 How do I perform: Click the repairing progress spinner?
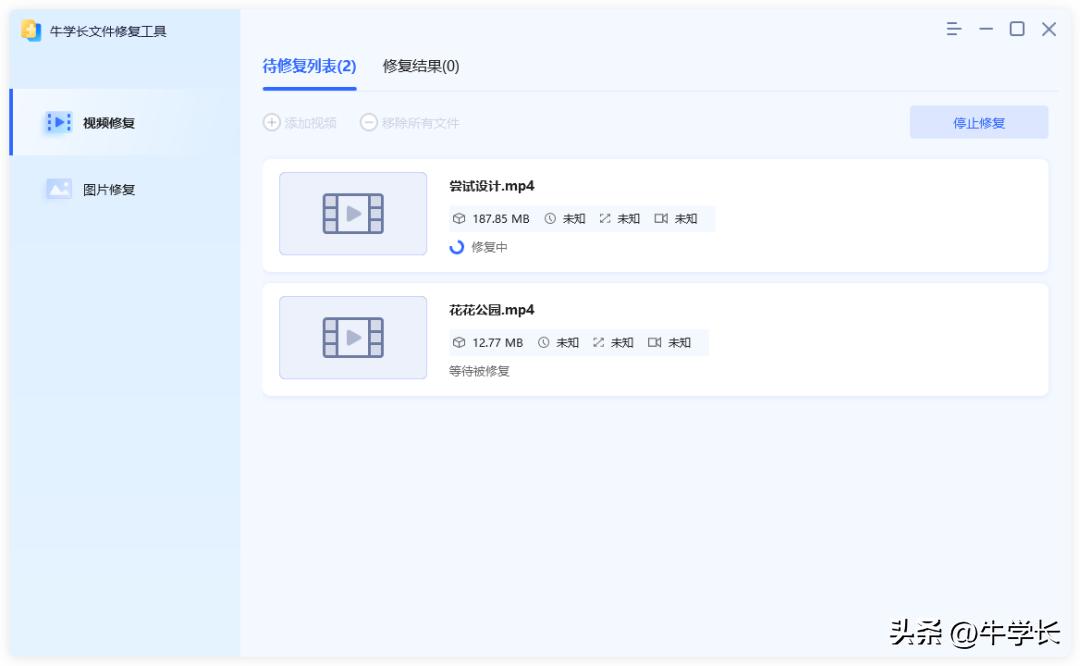click(458, 247)
